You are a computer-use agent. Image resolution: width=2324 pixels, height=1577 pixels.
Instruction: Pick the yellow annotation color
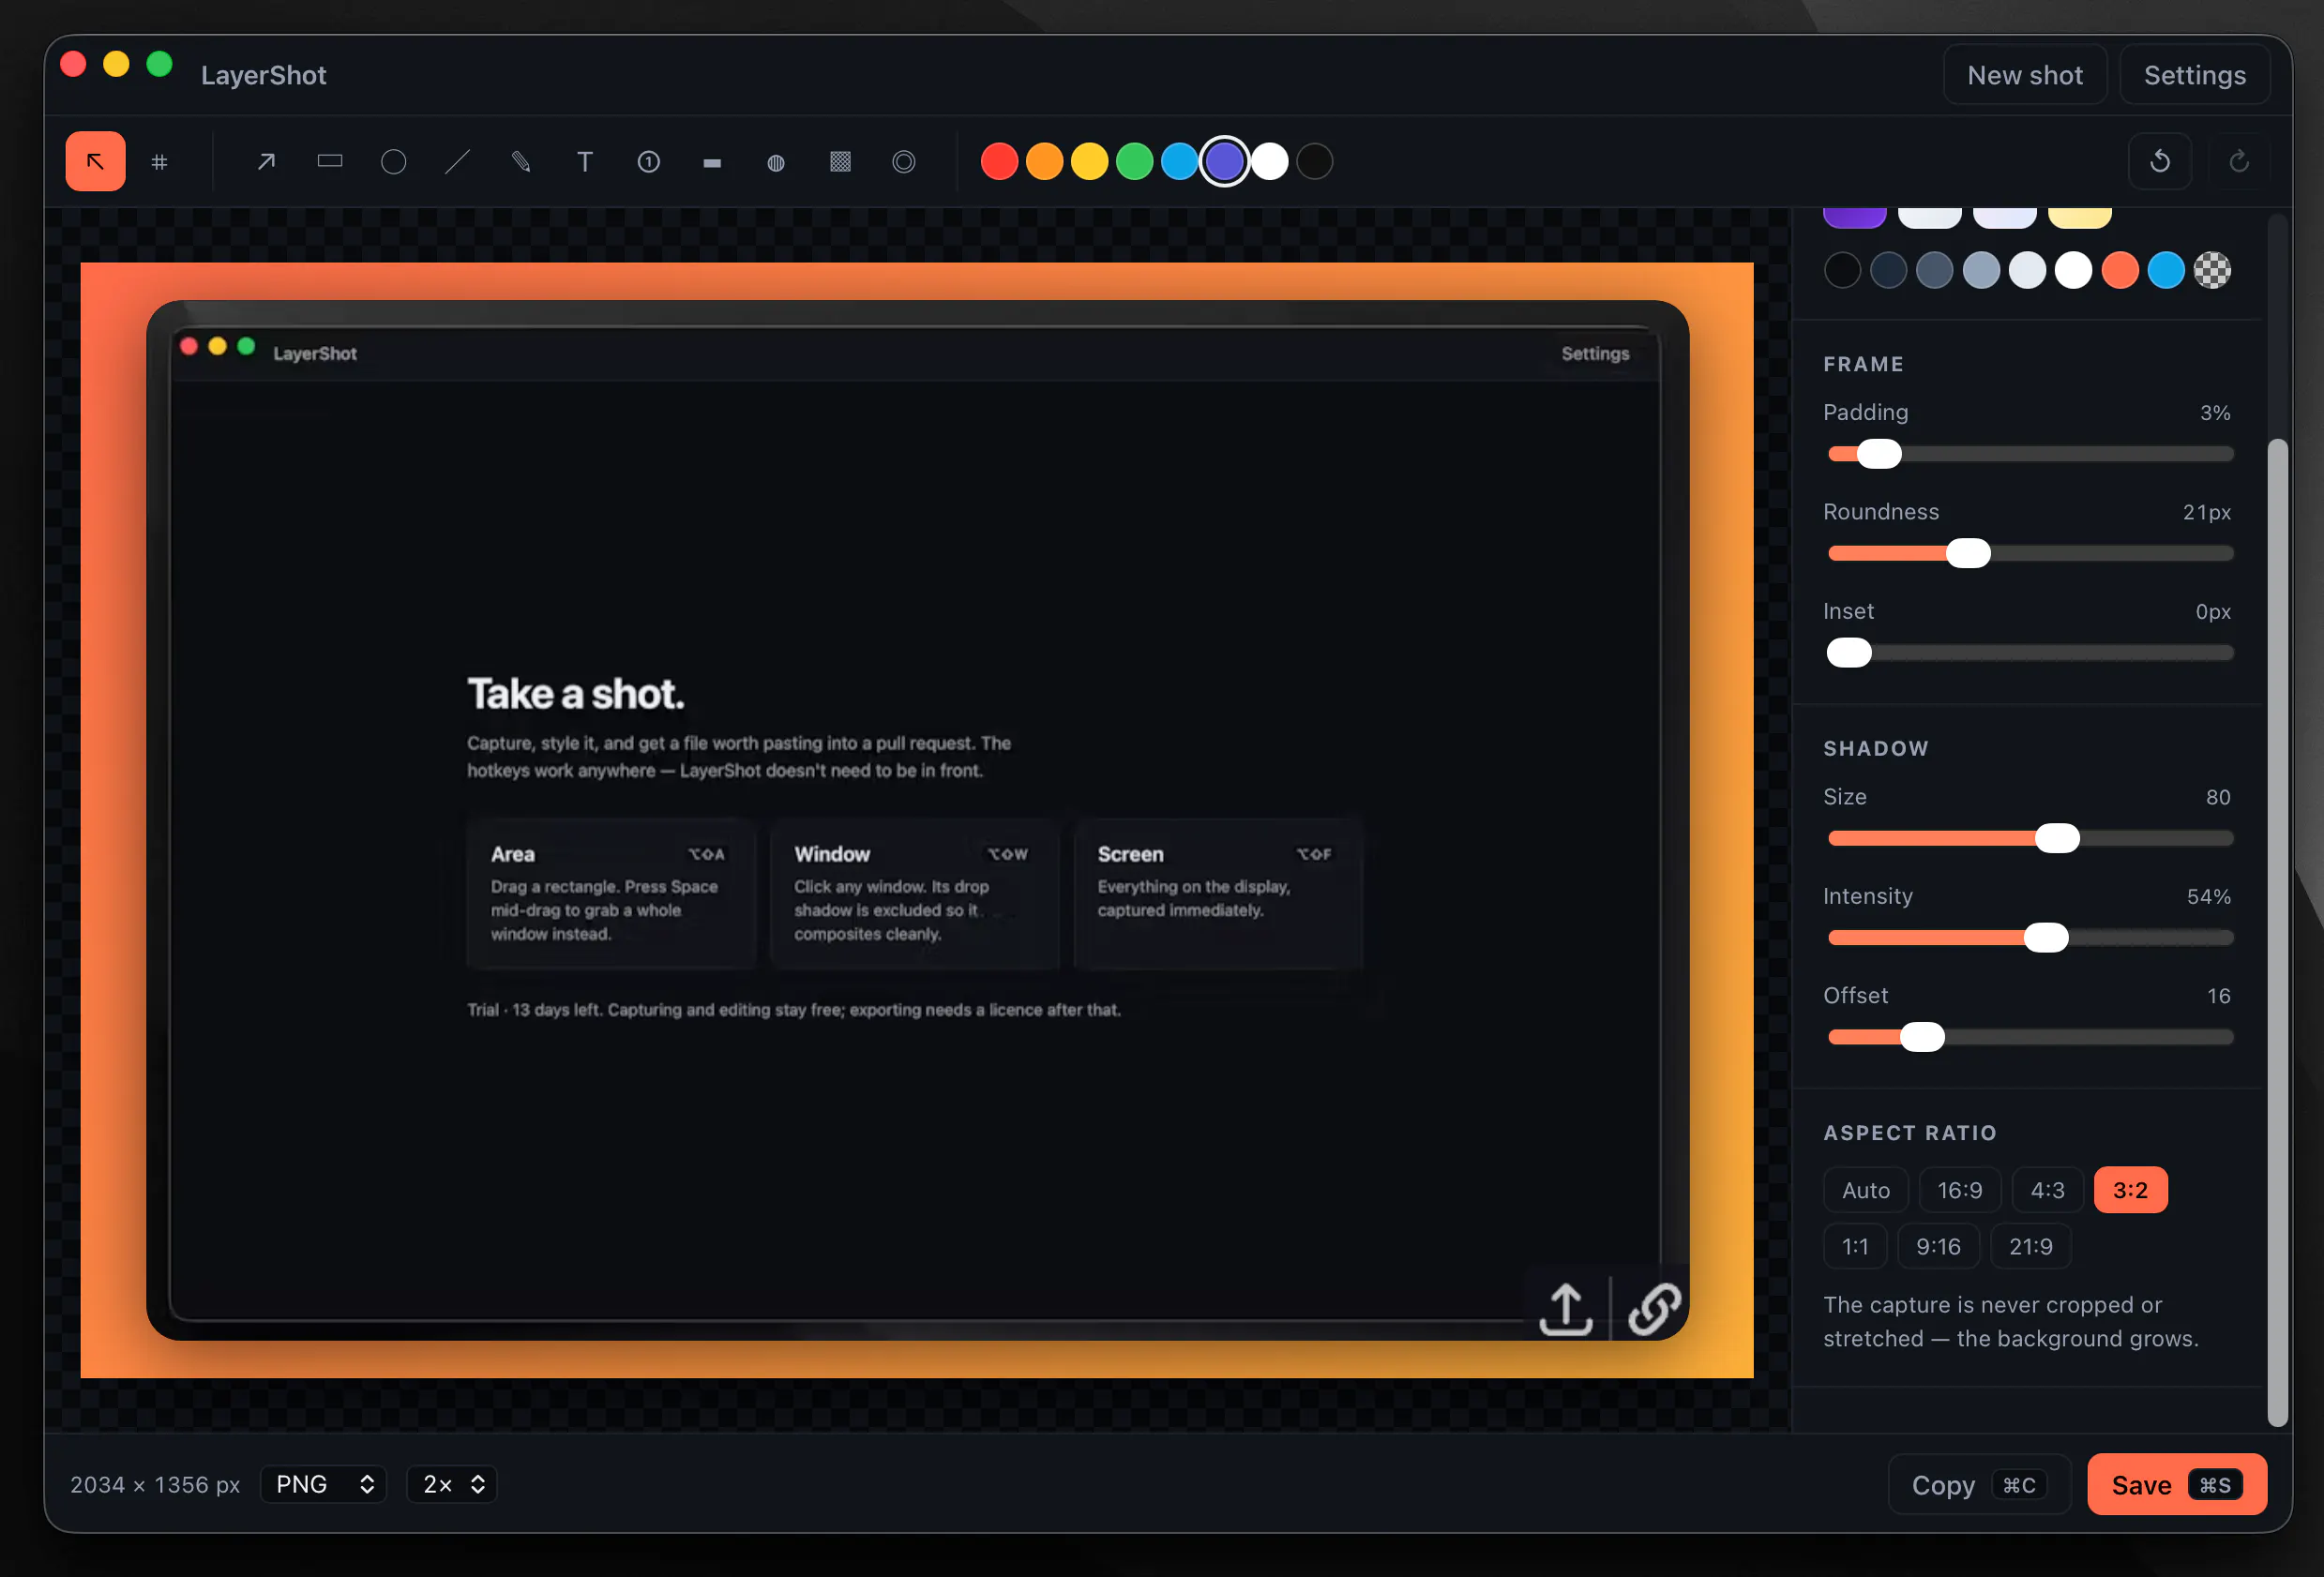click(x=1090, y=161)
